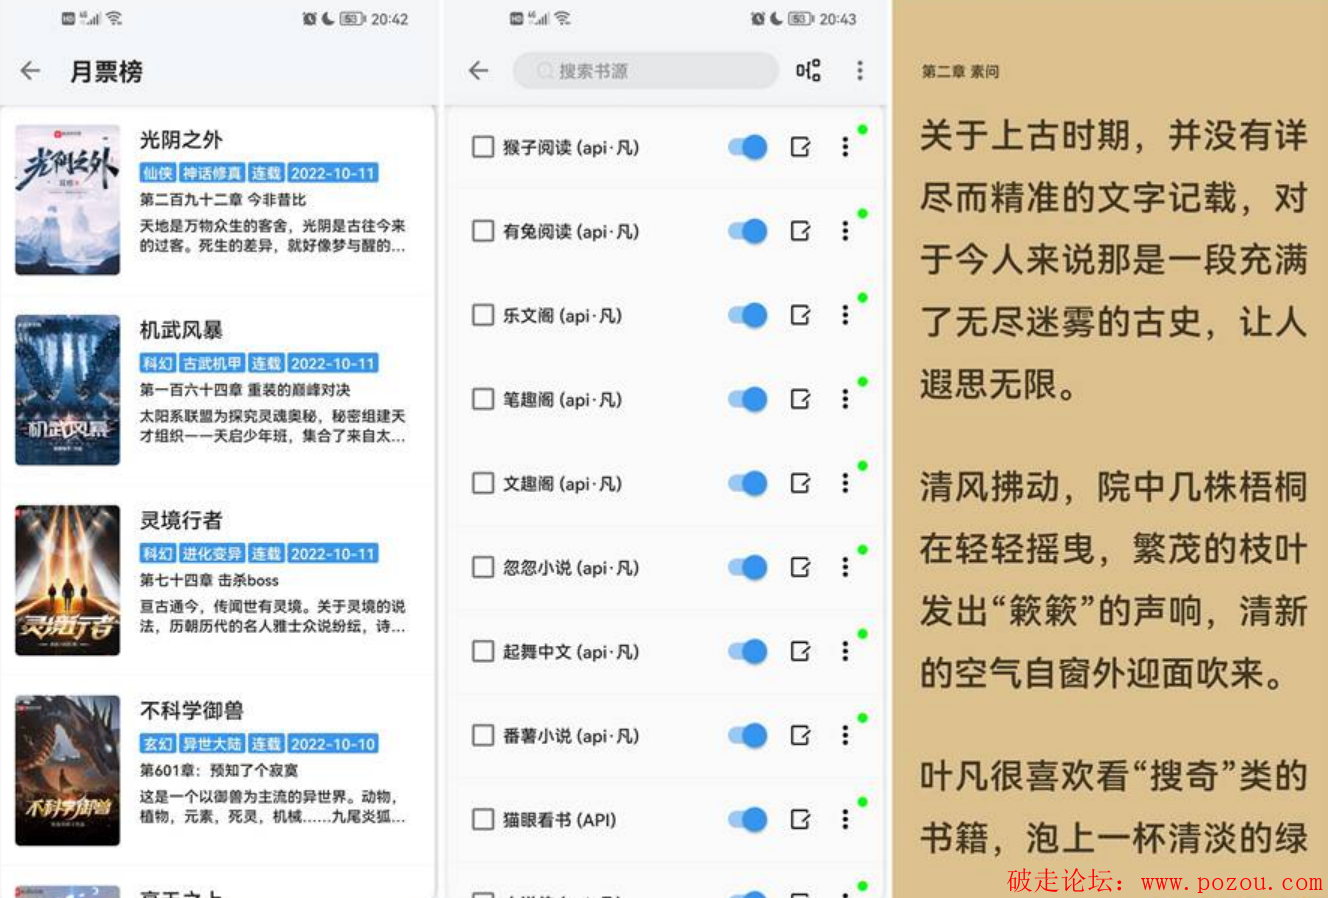Edit the 文趣阁 source

coord(800,483)
